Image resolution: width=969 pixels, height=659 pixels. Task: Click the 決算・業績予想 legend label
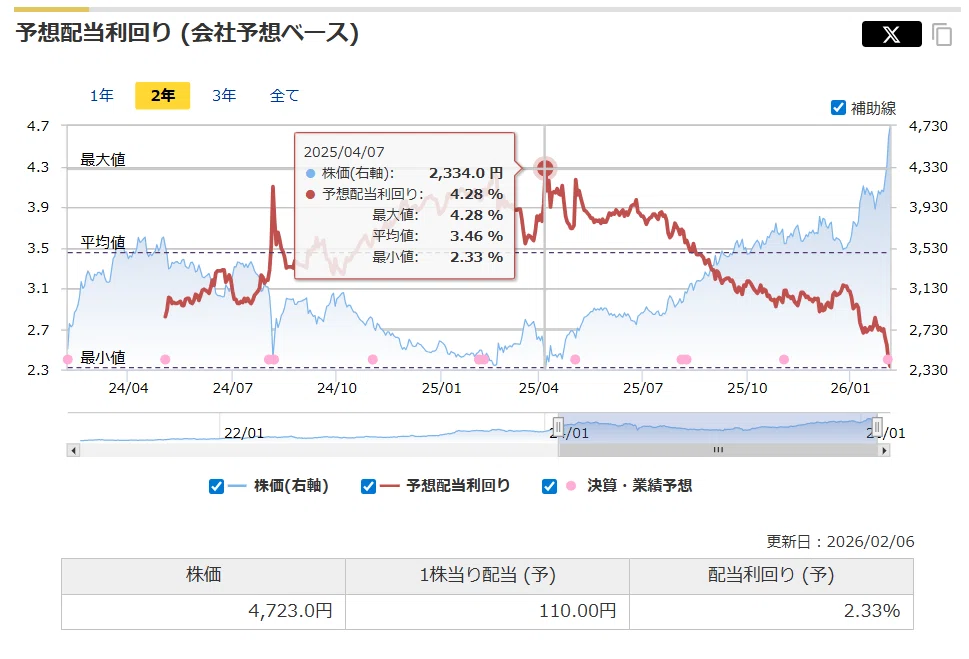(x=640, y=486)
